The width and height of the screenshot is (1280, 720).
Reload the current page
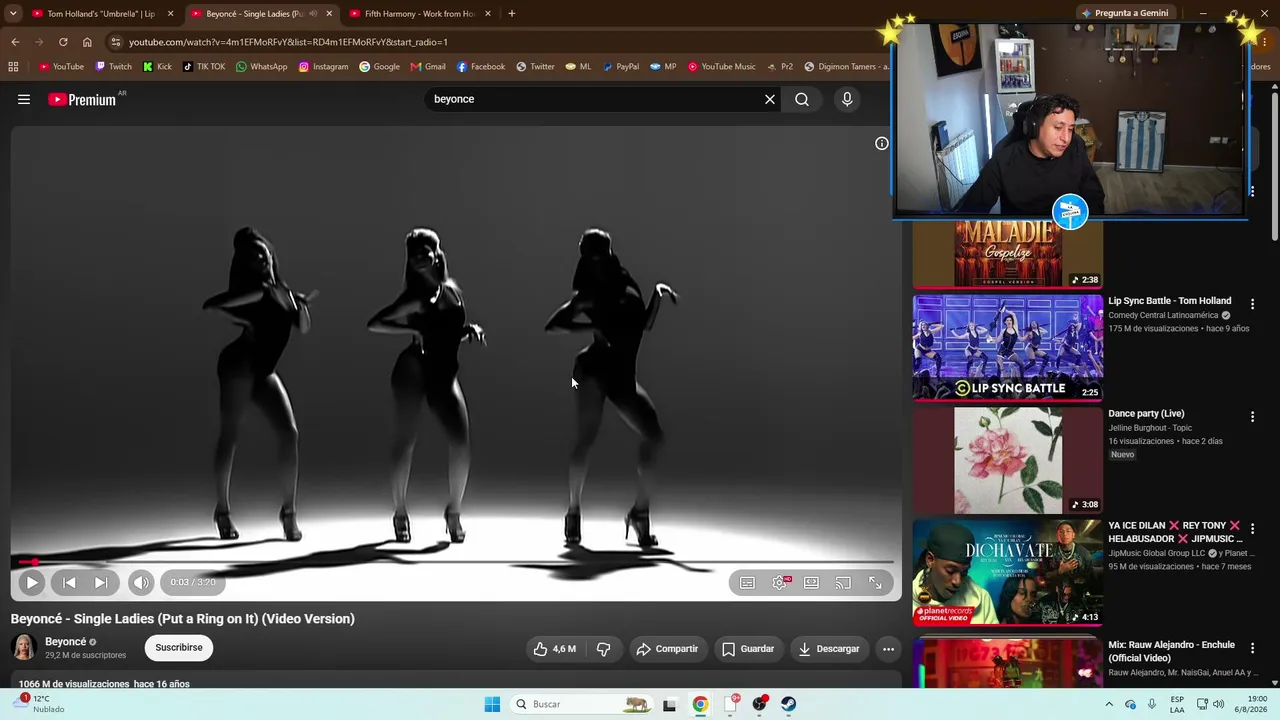pyautogui.click(x=63, y=42)
